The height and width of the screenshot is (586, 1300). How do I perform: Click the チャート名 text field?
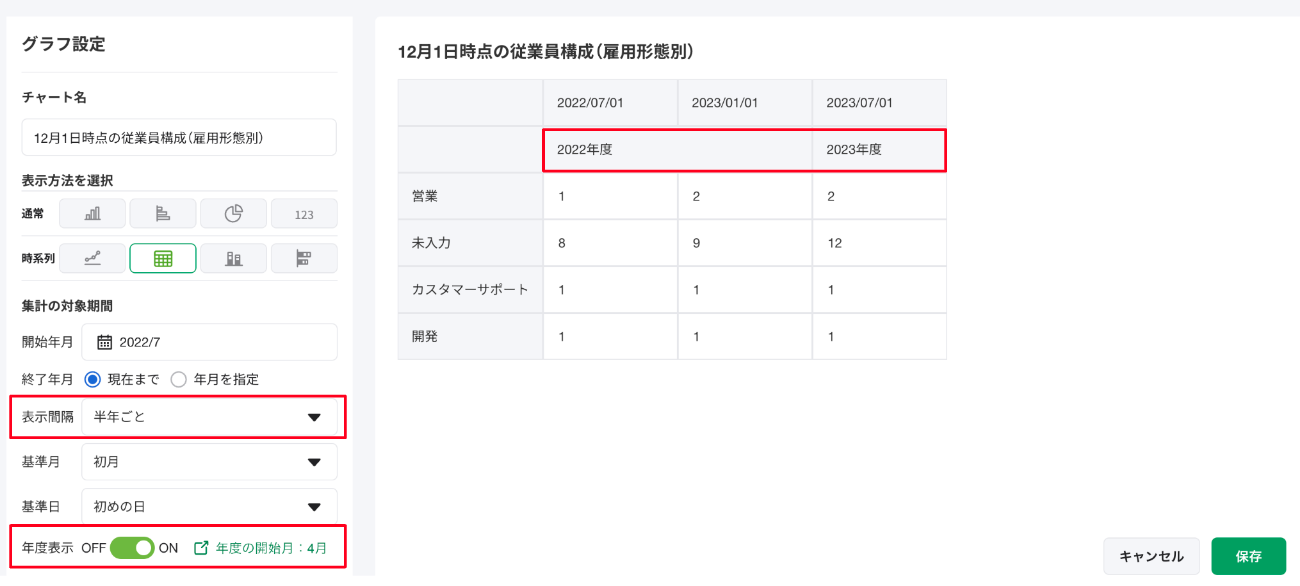[179, 138]
